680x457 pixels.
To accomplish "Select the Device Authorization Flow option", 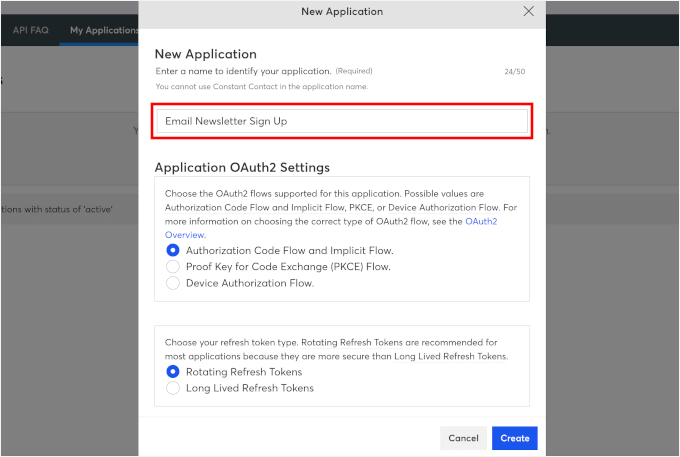I will pyautogui.click(x=173, y=283).
